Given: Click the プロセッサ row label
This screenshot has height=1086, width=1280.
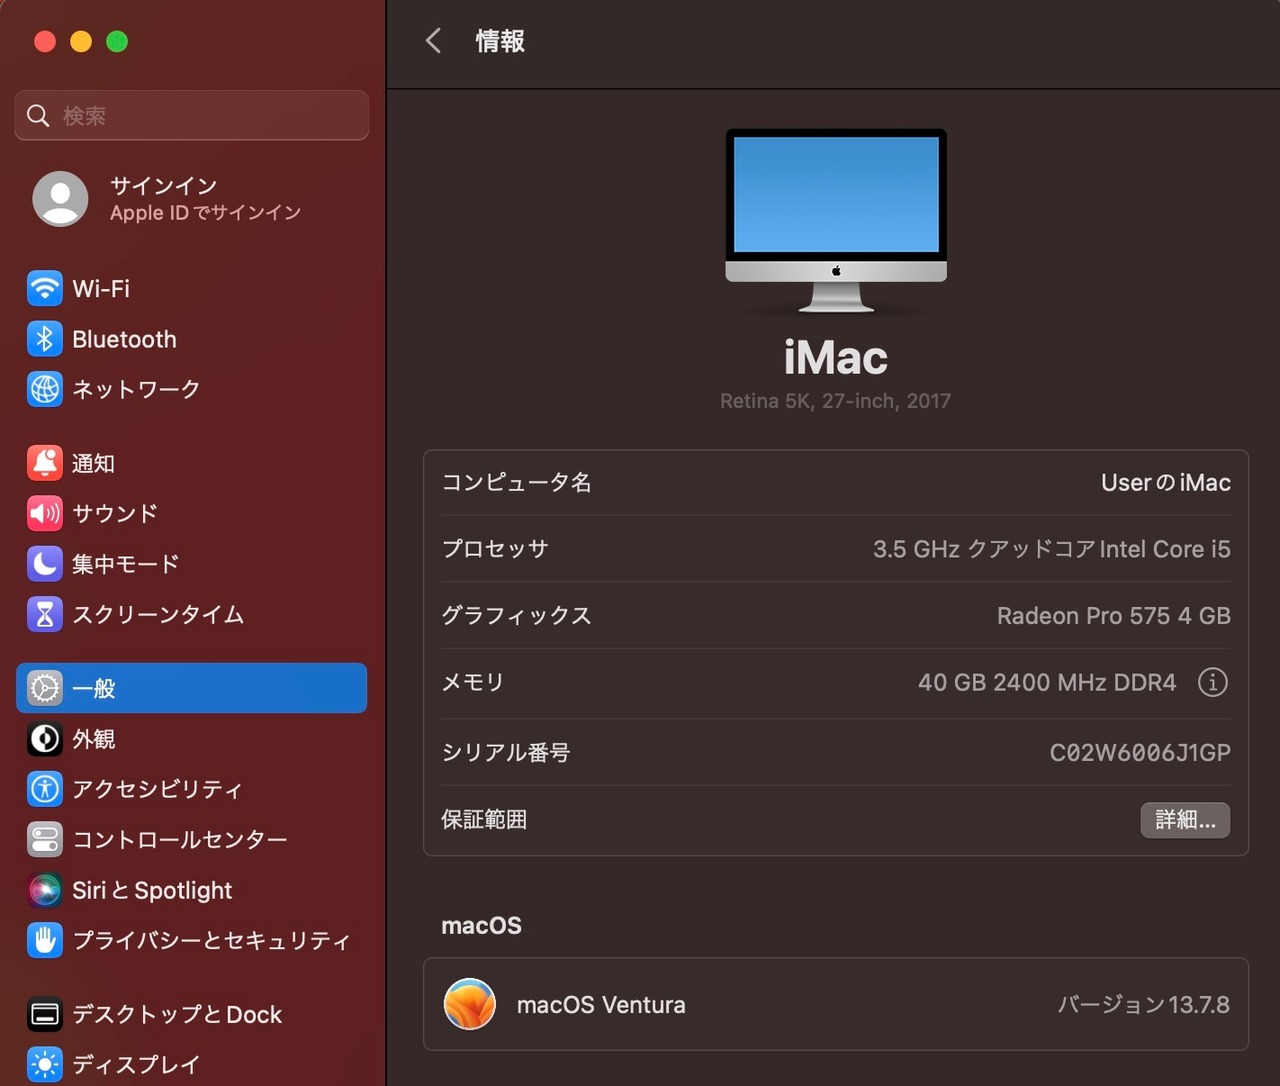Looking at the screenshot, I should click(x=495, y=549).
